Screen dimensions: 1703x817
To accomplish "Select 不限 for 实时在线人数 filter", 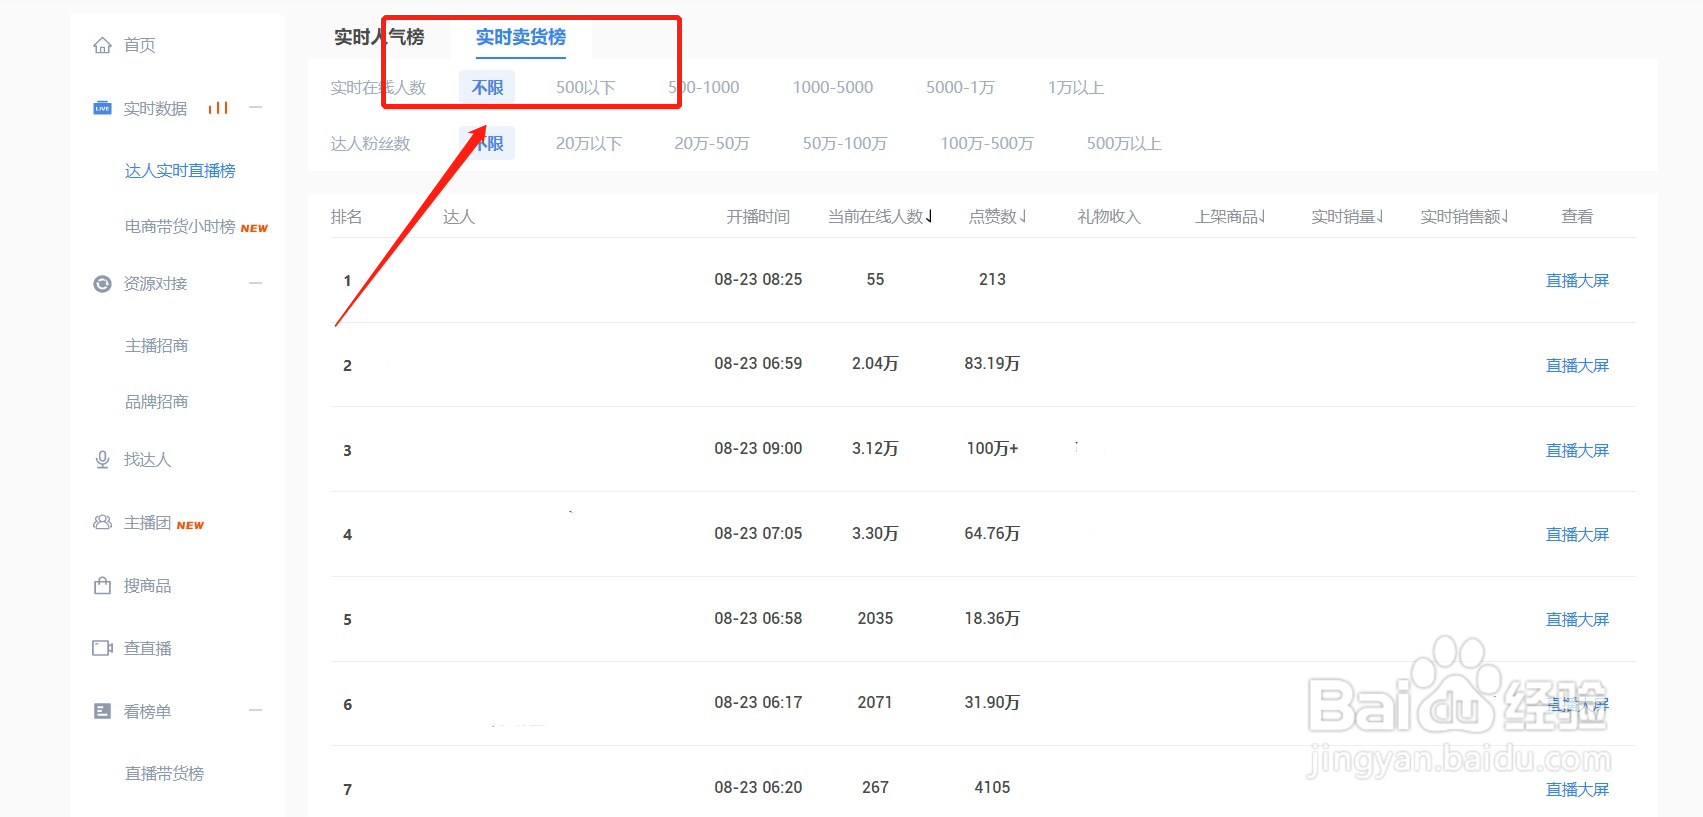I will (x=487, y=88).
